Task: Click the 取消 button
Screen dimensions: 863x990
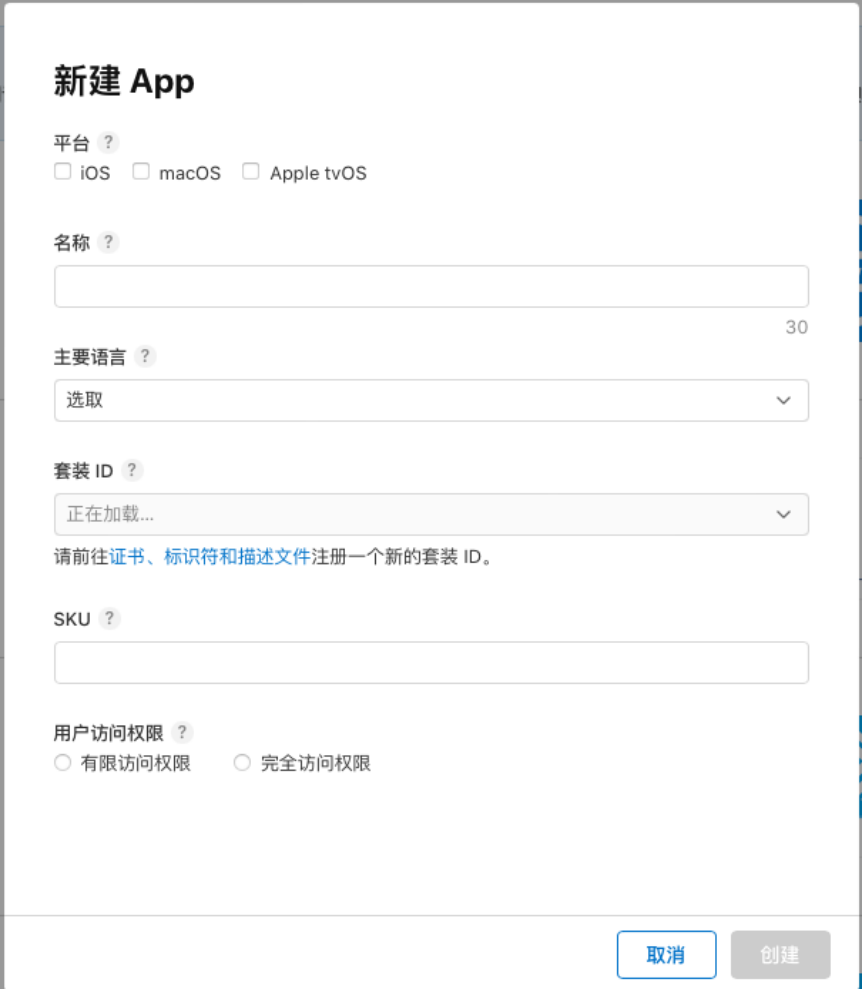Action: pos(666,955)
